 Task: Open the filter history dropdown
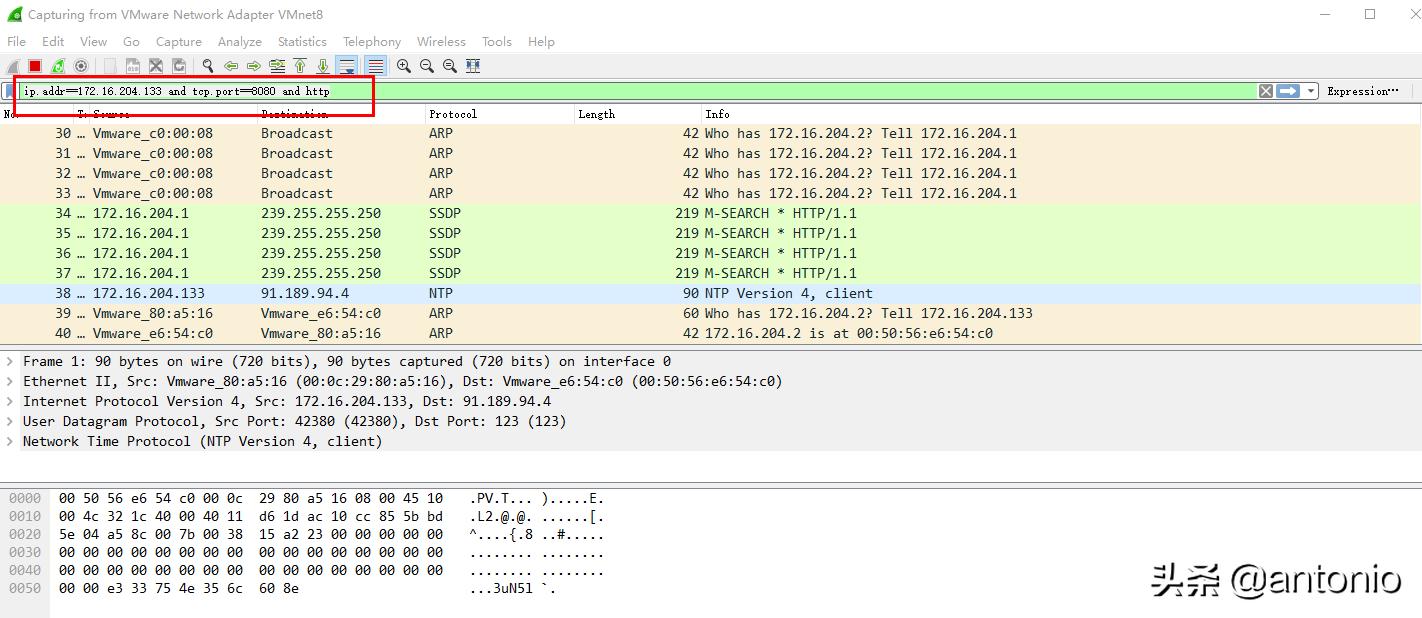tap(1311, 90)
